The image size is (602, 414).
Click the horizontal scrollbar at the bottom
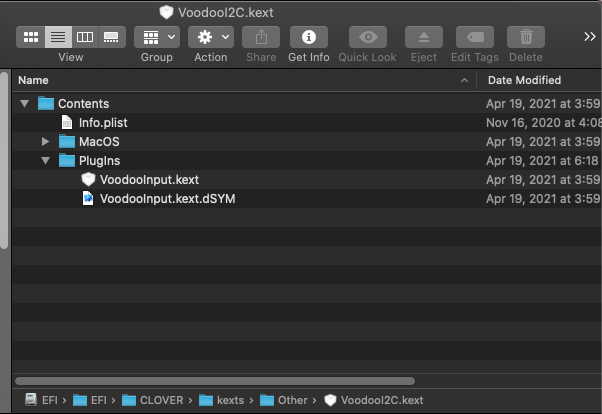click(x=215, y=381)
